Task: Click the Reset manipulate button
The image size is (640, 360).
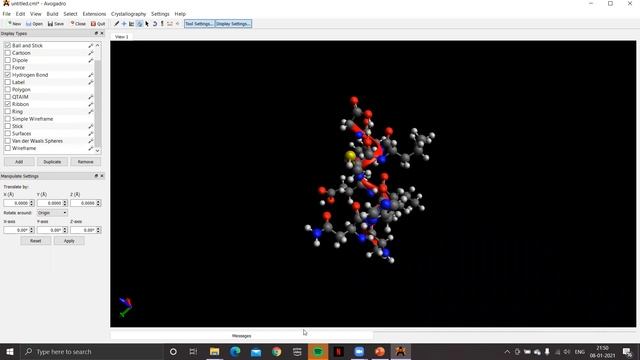Action: (x=36, y=241)
